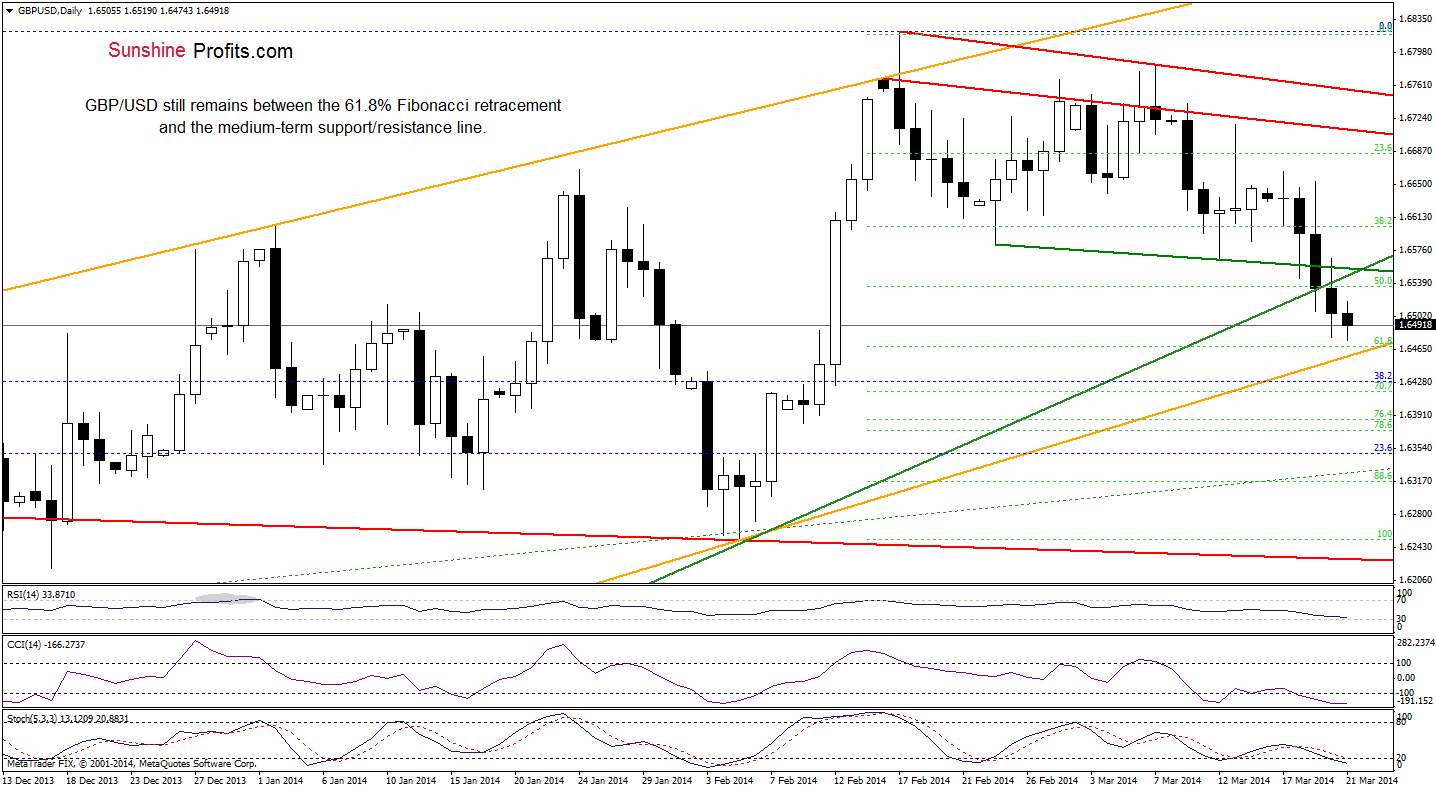Click the 21 Mar 2014 date label
The height and width of the screenshot is (789, 1436).
[1374, 780]
